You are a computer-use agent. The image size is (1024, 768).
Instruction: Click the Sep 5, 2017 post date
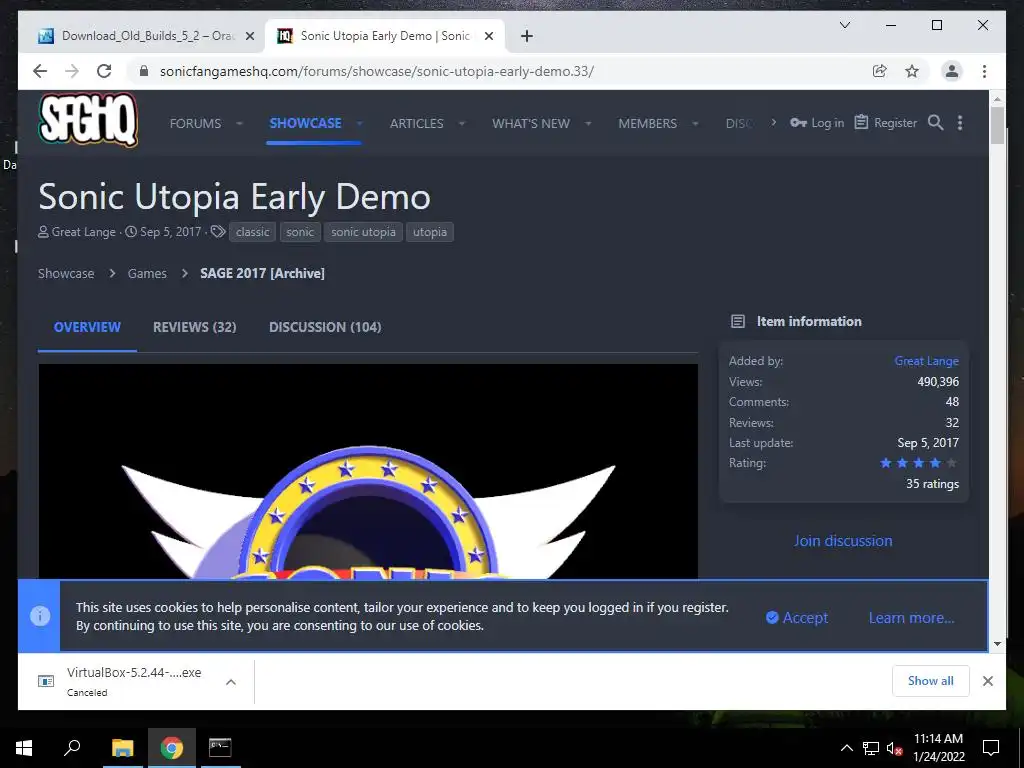[x=170, y=232]
